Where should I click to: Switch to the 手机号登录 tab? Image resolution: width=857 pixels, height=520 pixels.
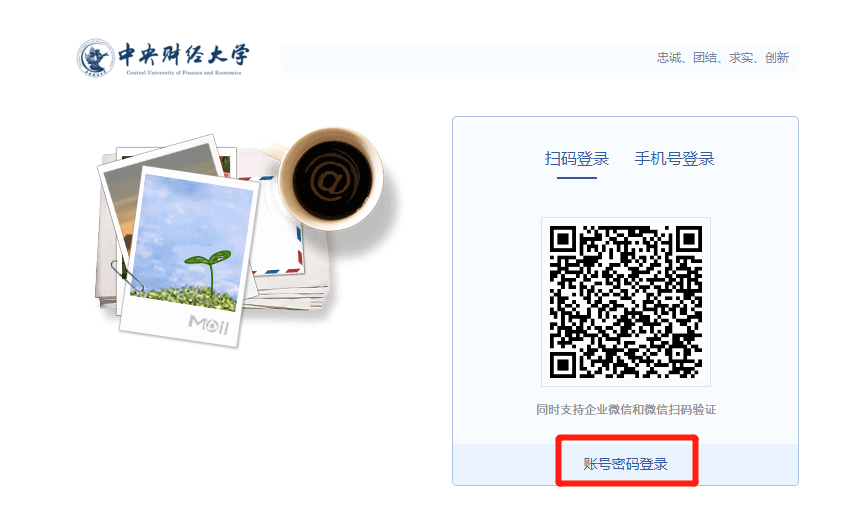[674, 159]
